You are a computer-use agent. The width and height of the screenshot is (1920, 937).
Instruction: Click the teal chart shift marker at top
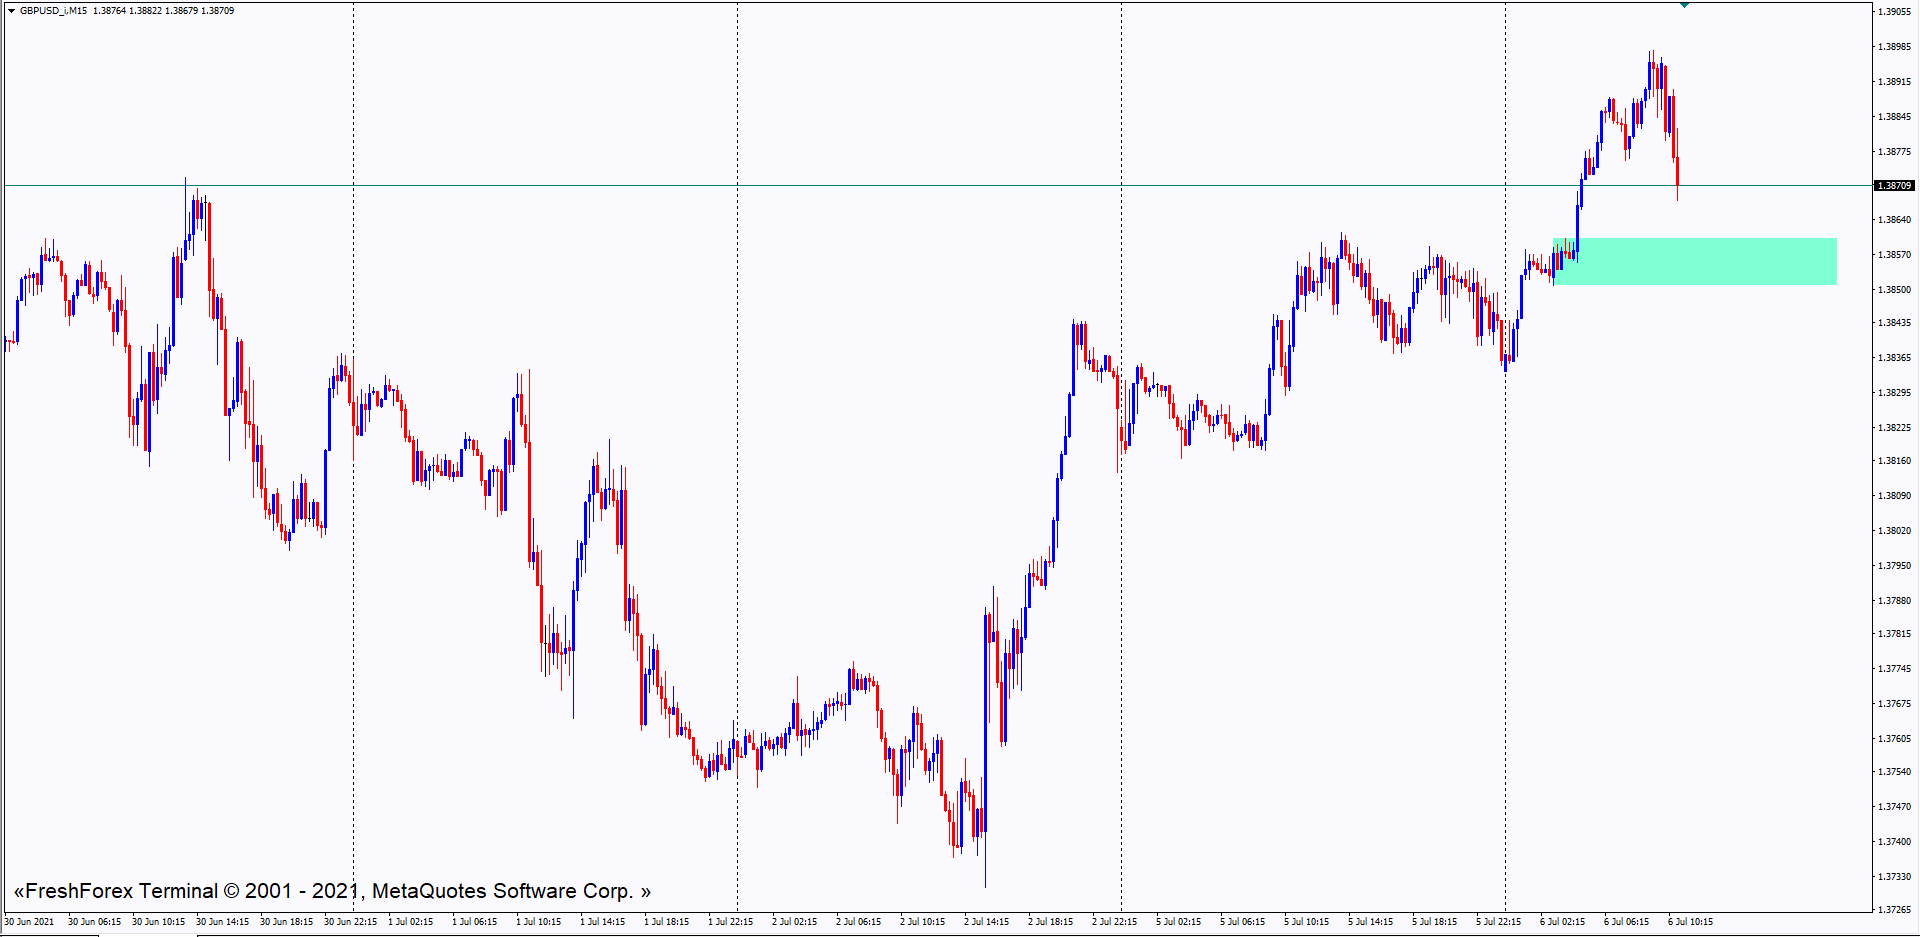pos(1684,5)
